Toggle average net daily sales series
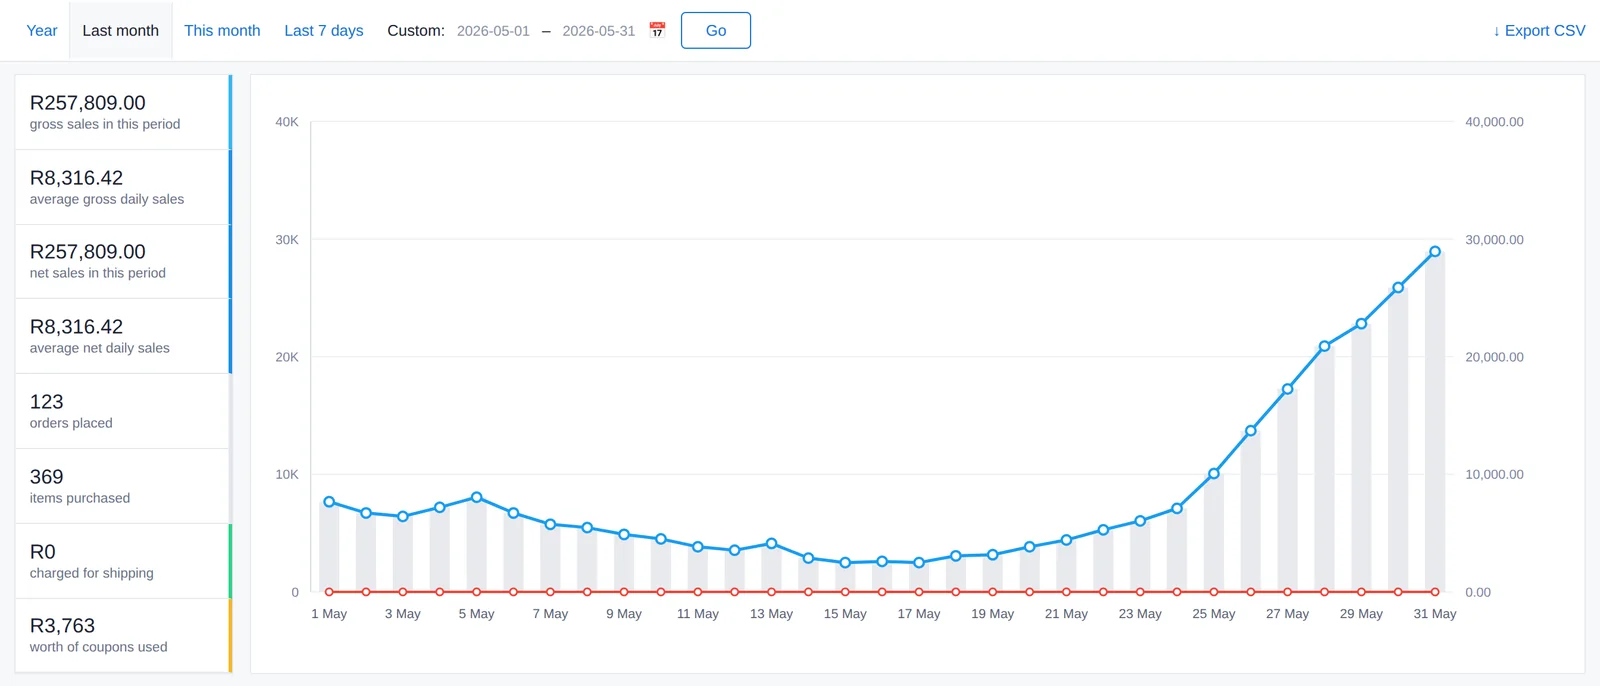This screenshot has height=686, width=1600. pyautogui.click(x=123, y=336)
